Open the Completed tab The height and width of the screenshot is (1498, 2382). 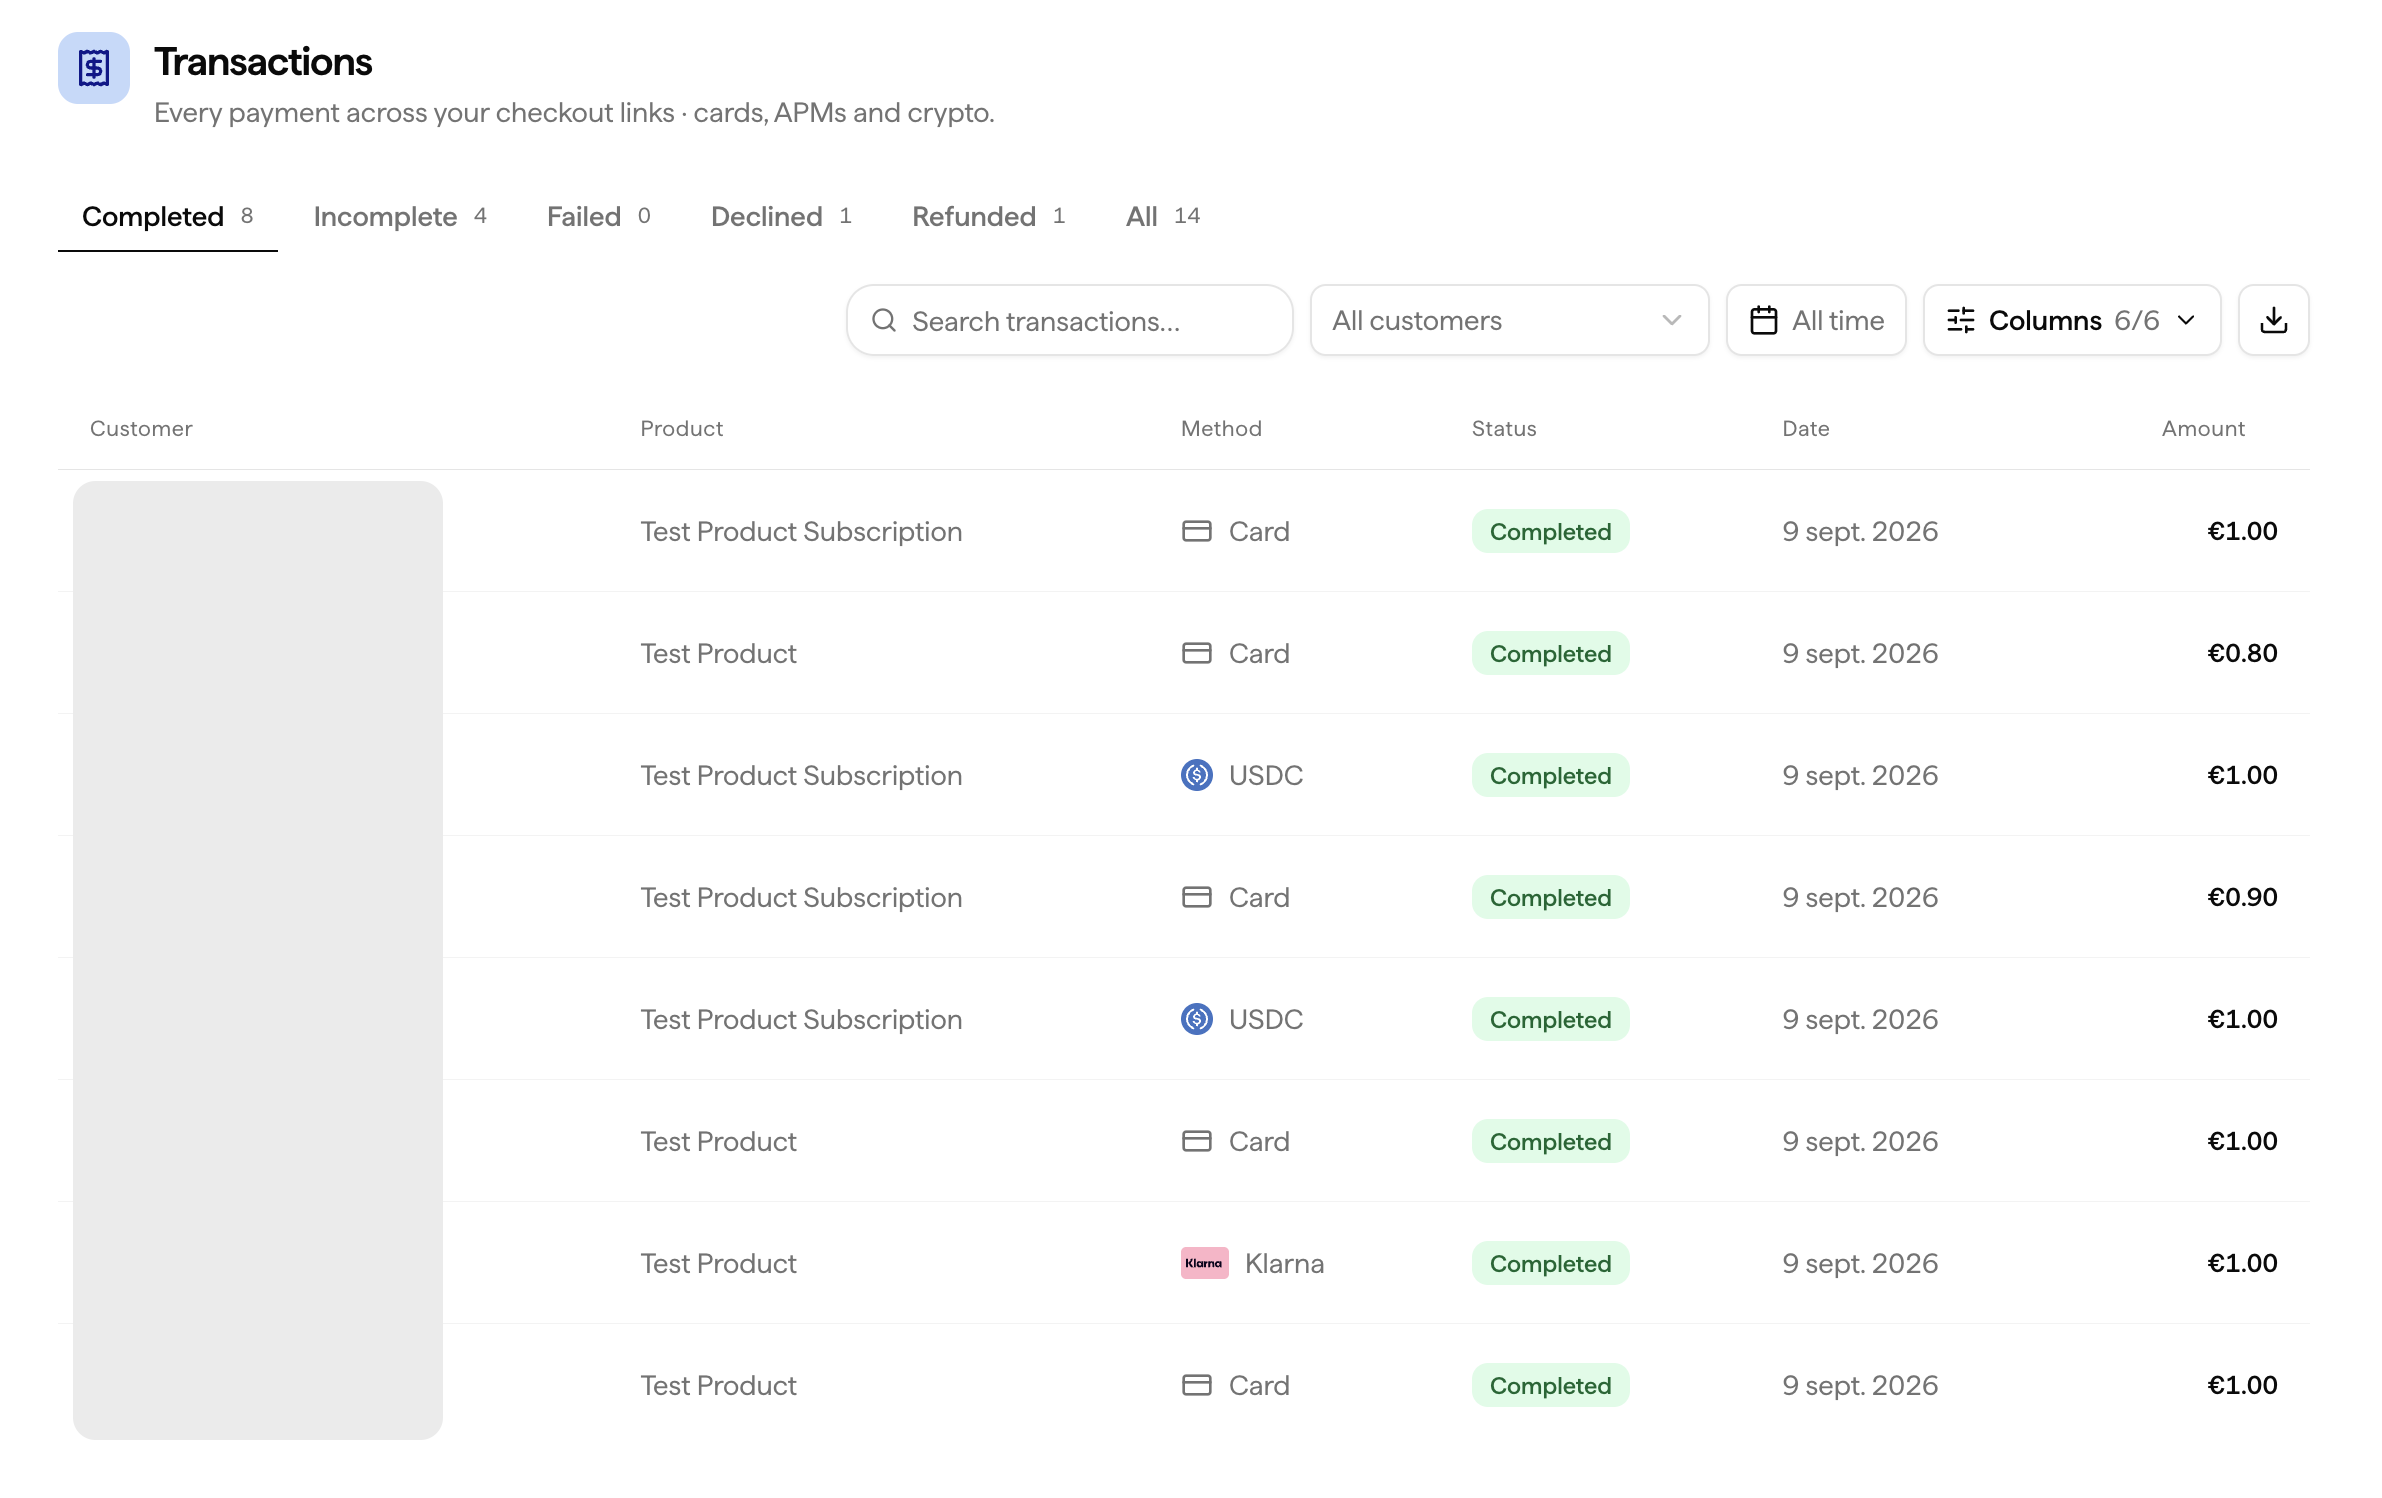pyautogui.click(x=167, y=216)
